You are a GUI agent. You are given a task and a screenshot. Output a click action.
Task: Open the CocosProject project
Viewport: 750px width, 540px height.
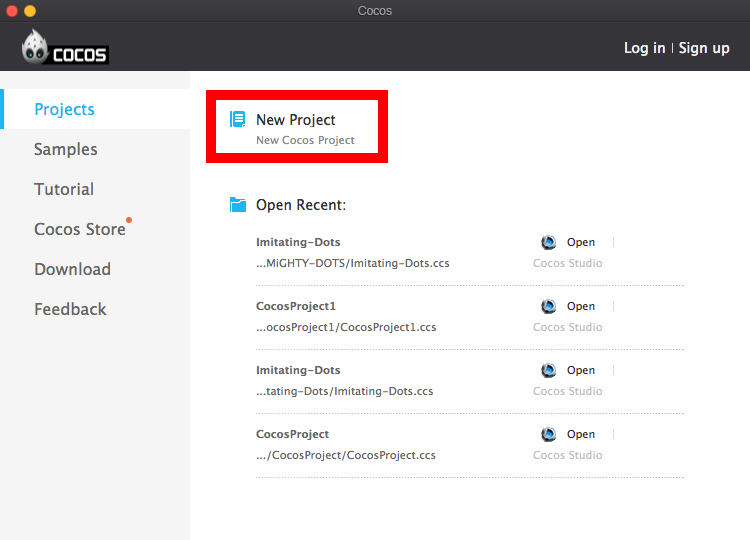(x=581, y=434)
